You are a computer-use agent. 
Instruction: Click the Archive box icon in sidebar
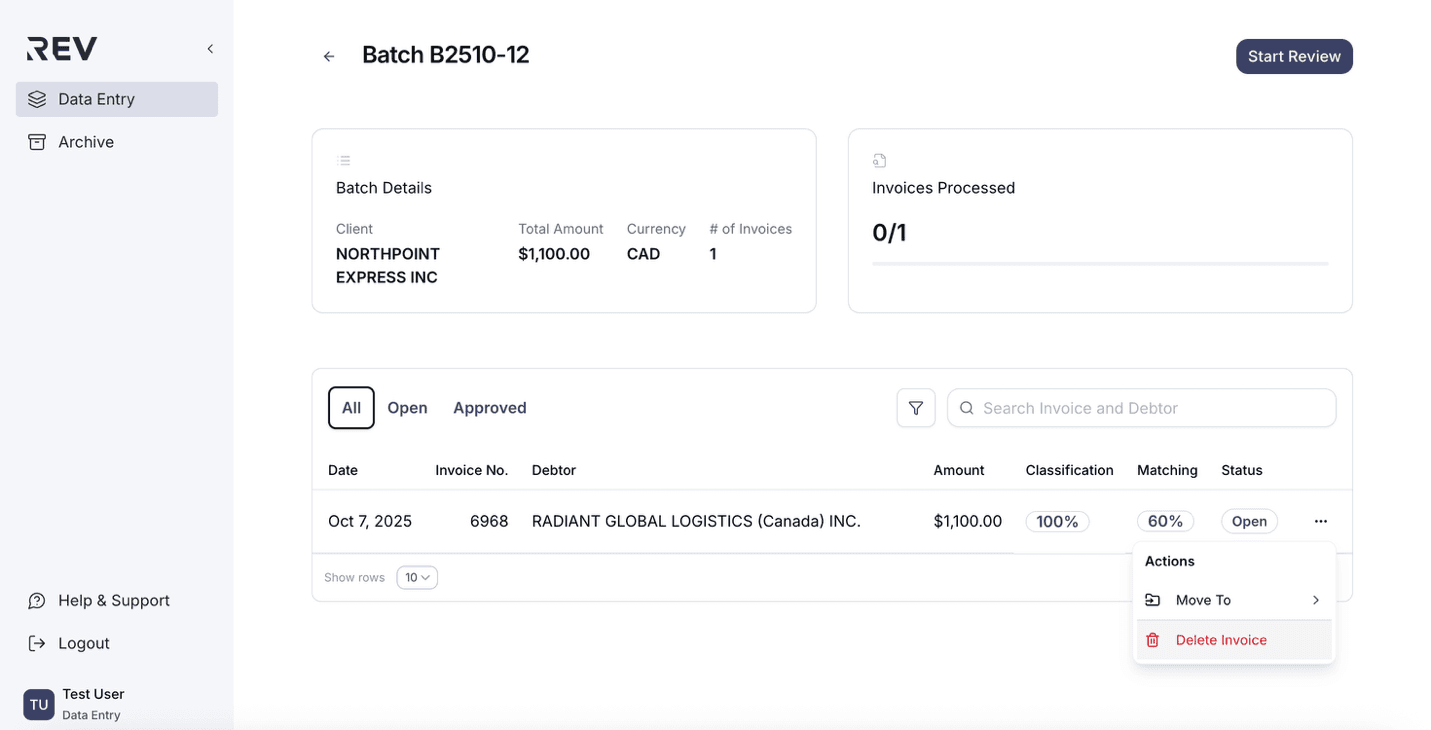coord(37,142)
